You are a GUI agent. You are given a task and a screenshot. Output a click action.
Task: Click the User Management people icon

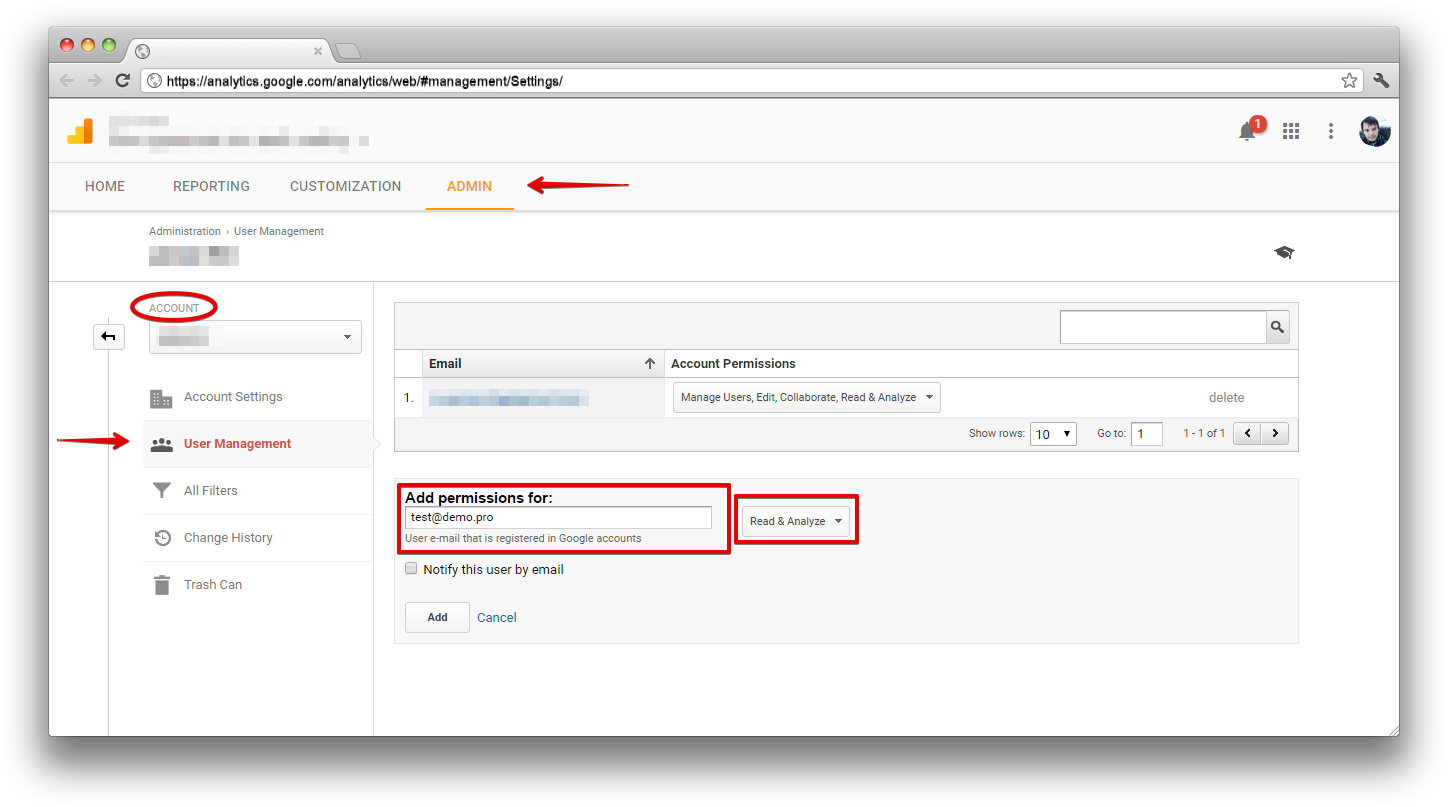click(161, 444)
